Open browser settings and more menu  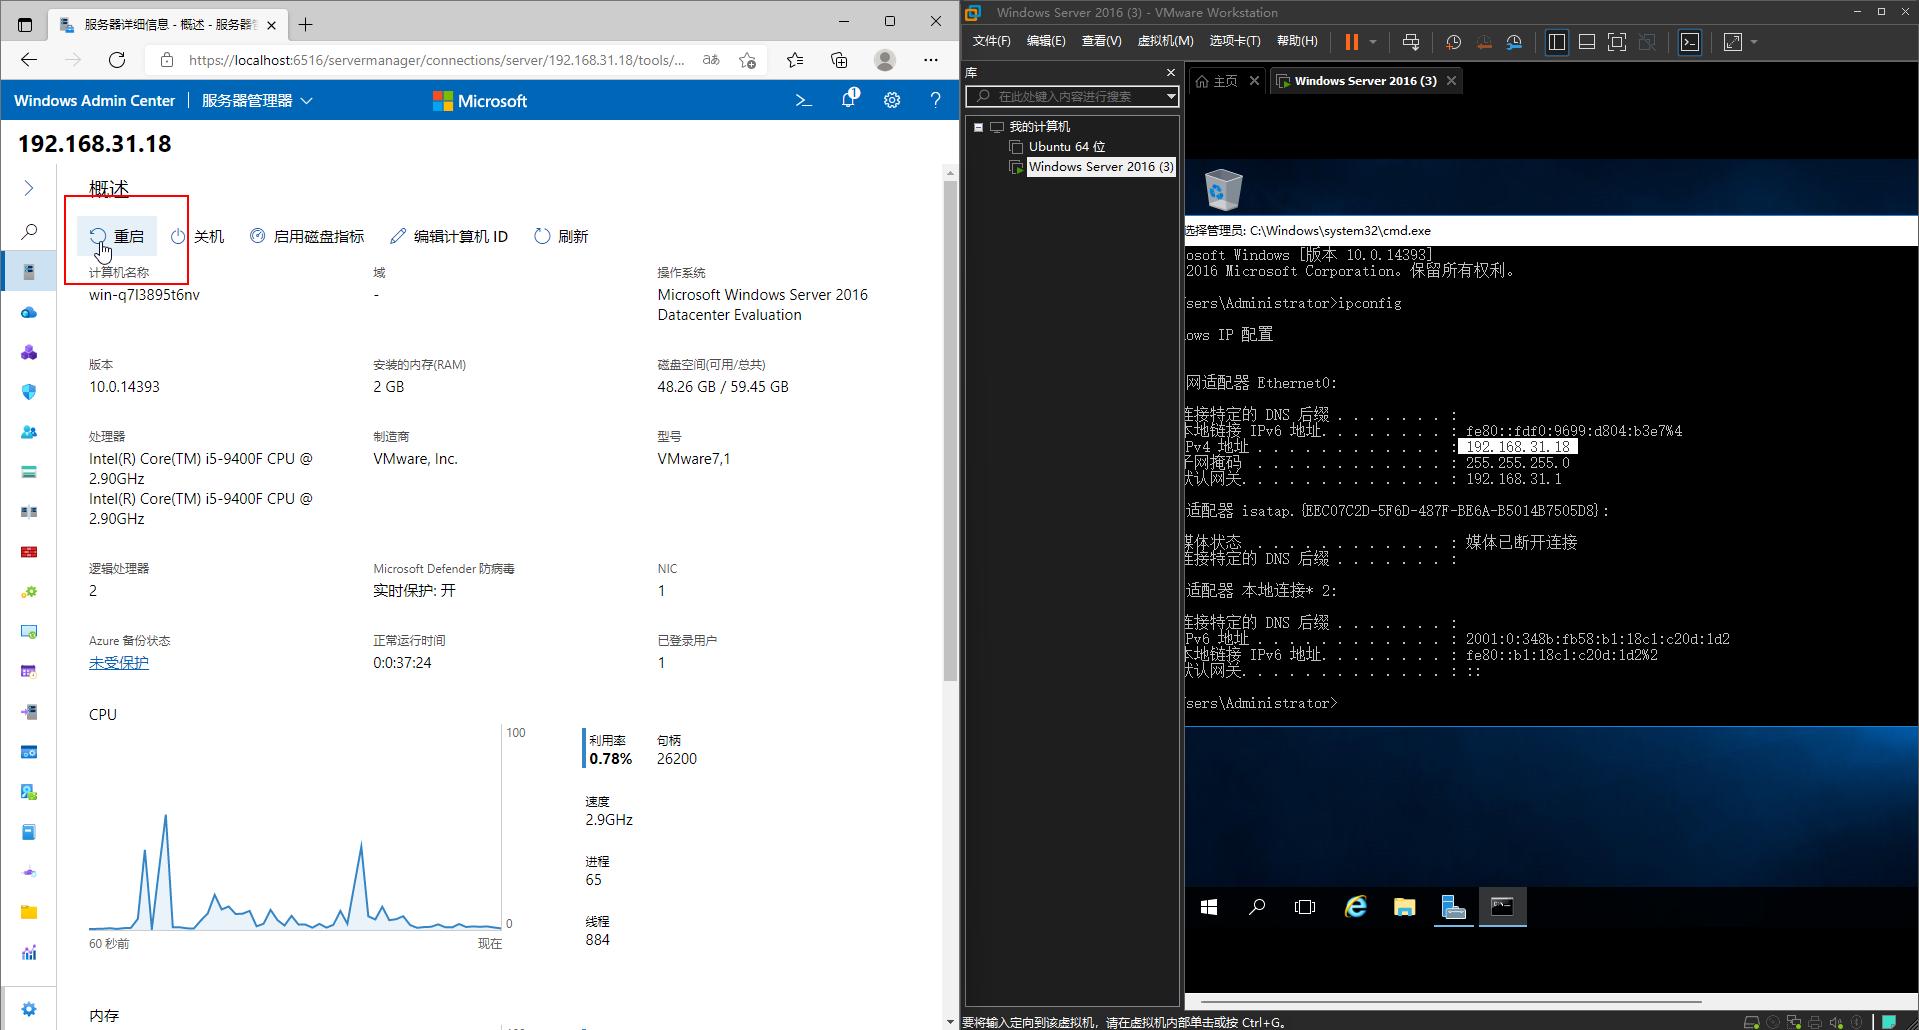point(931,60)
